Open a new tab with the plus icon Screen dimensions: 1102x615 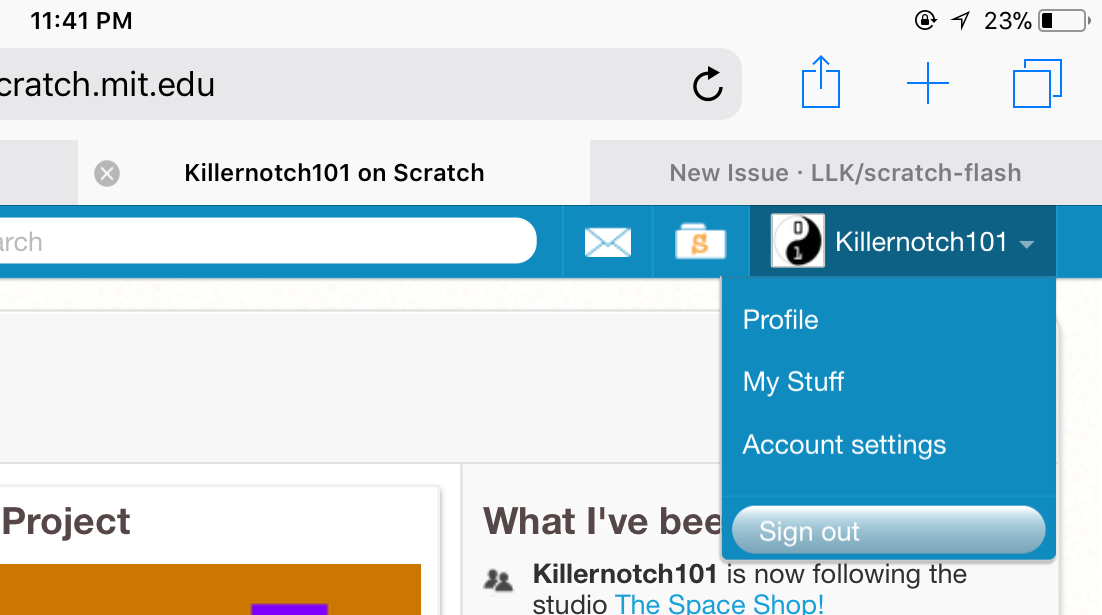tap(928, 83)
